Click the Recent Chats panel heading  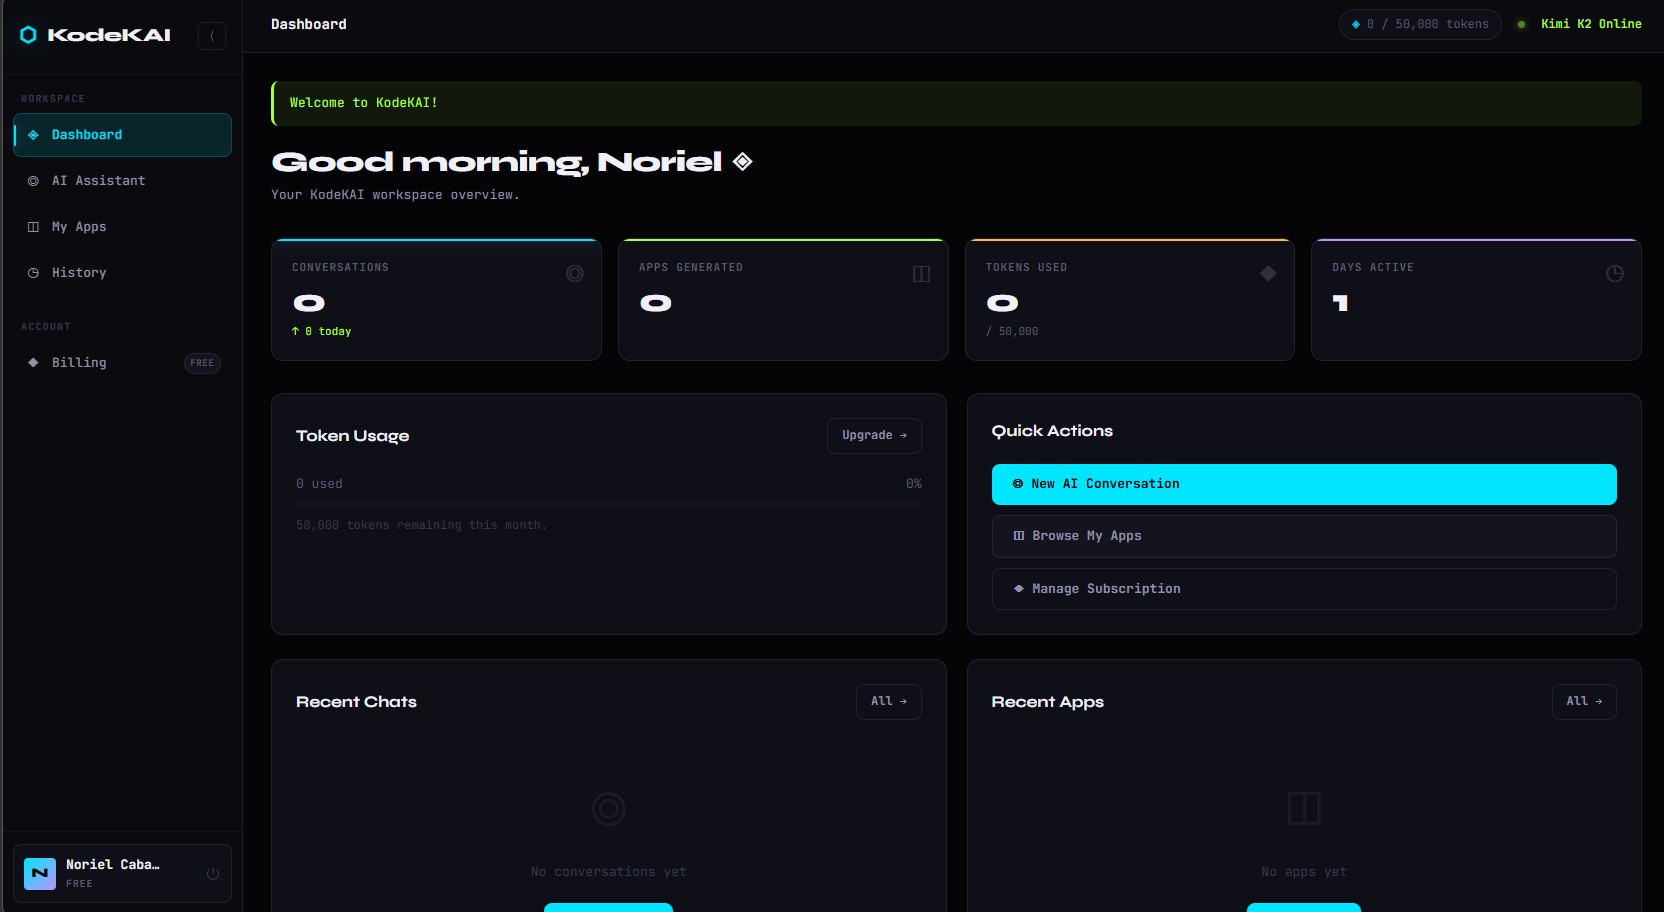[x=356, y=702]
